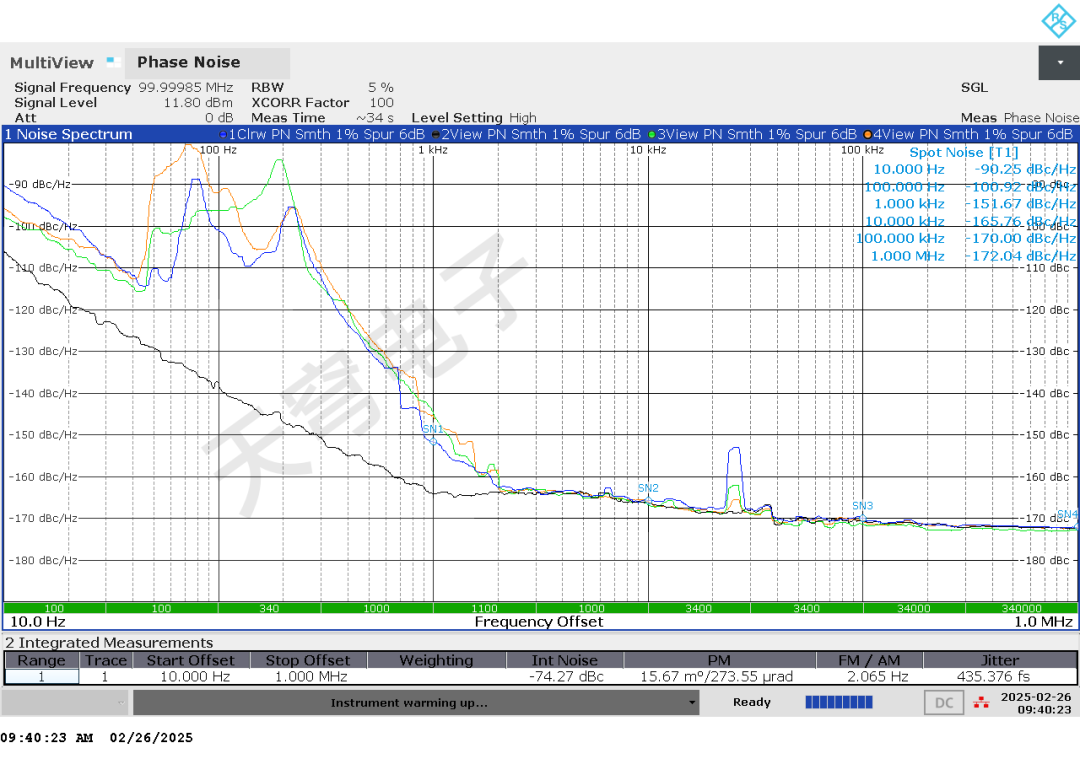1080x759 pixels.
Task: Click the red network status icon
Action: (x=981, y=703)
